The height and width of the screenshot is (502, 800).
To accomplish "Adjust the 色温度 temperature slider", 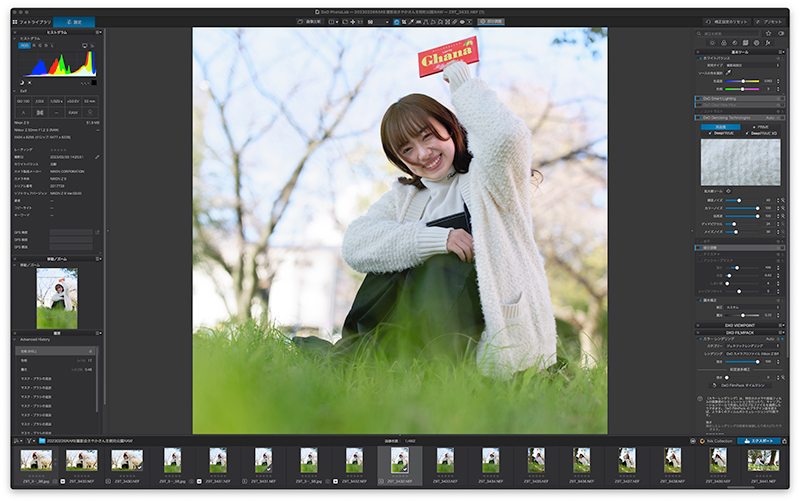I will click(742, 81).
